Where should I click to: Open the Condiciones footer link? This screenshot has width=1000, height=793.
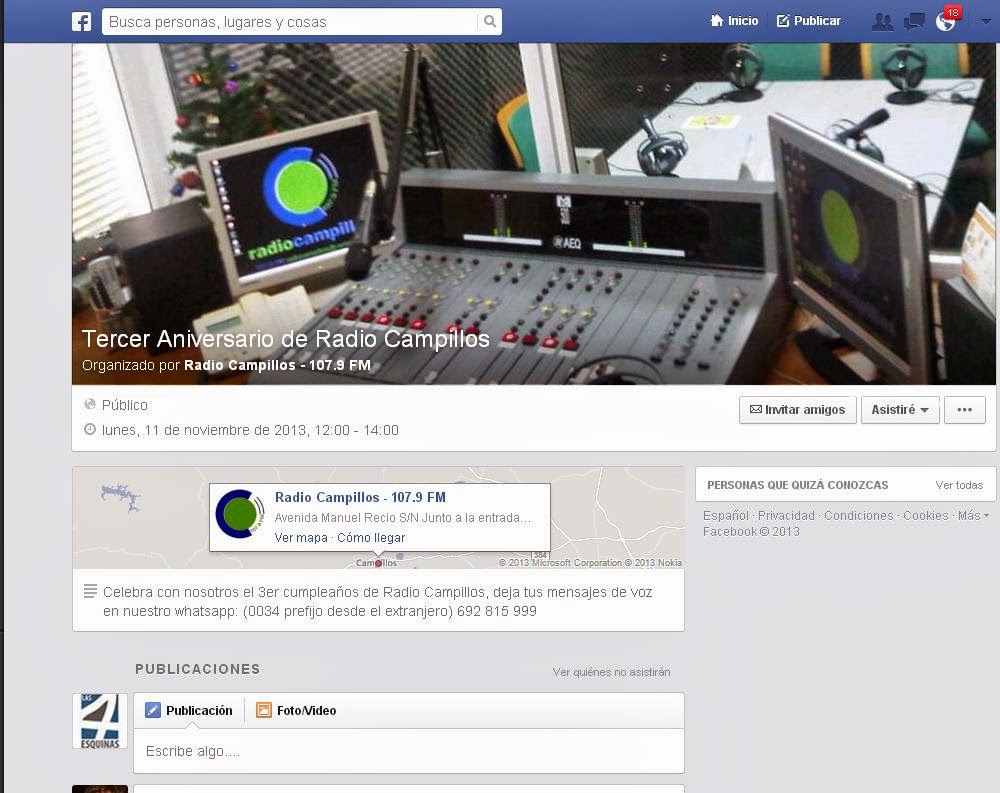(x=858, y=515)
